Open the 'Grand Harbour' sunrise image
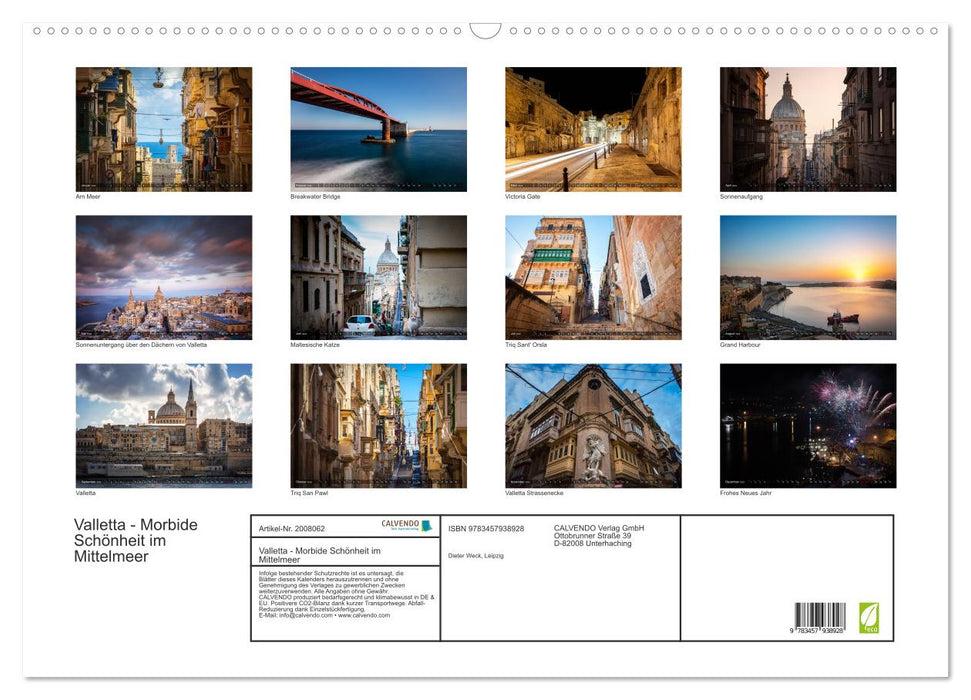 click(807, 277)
